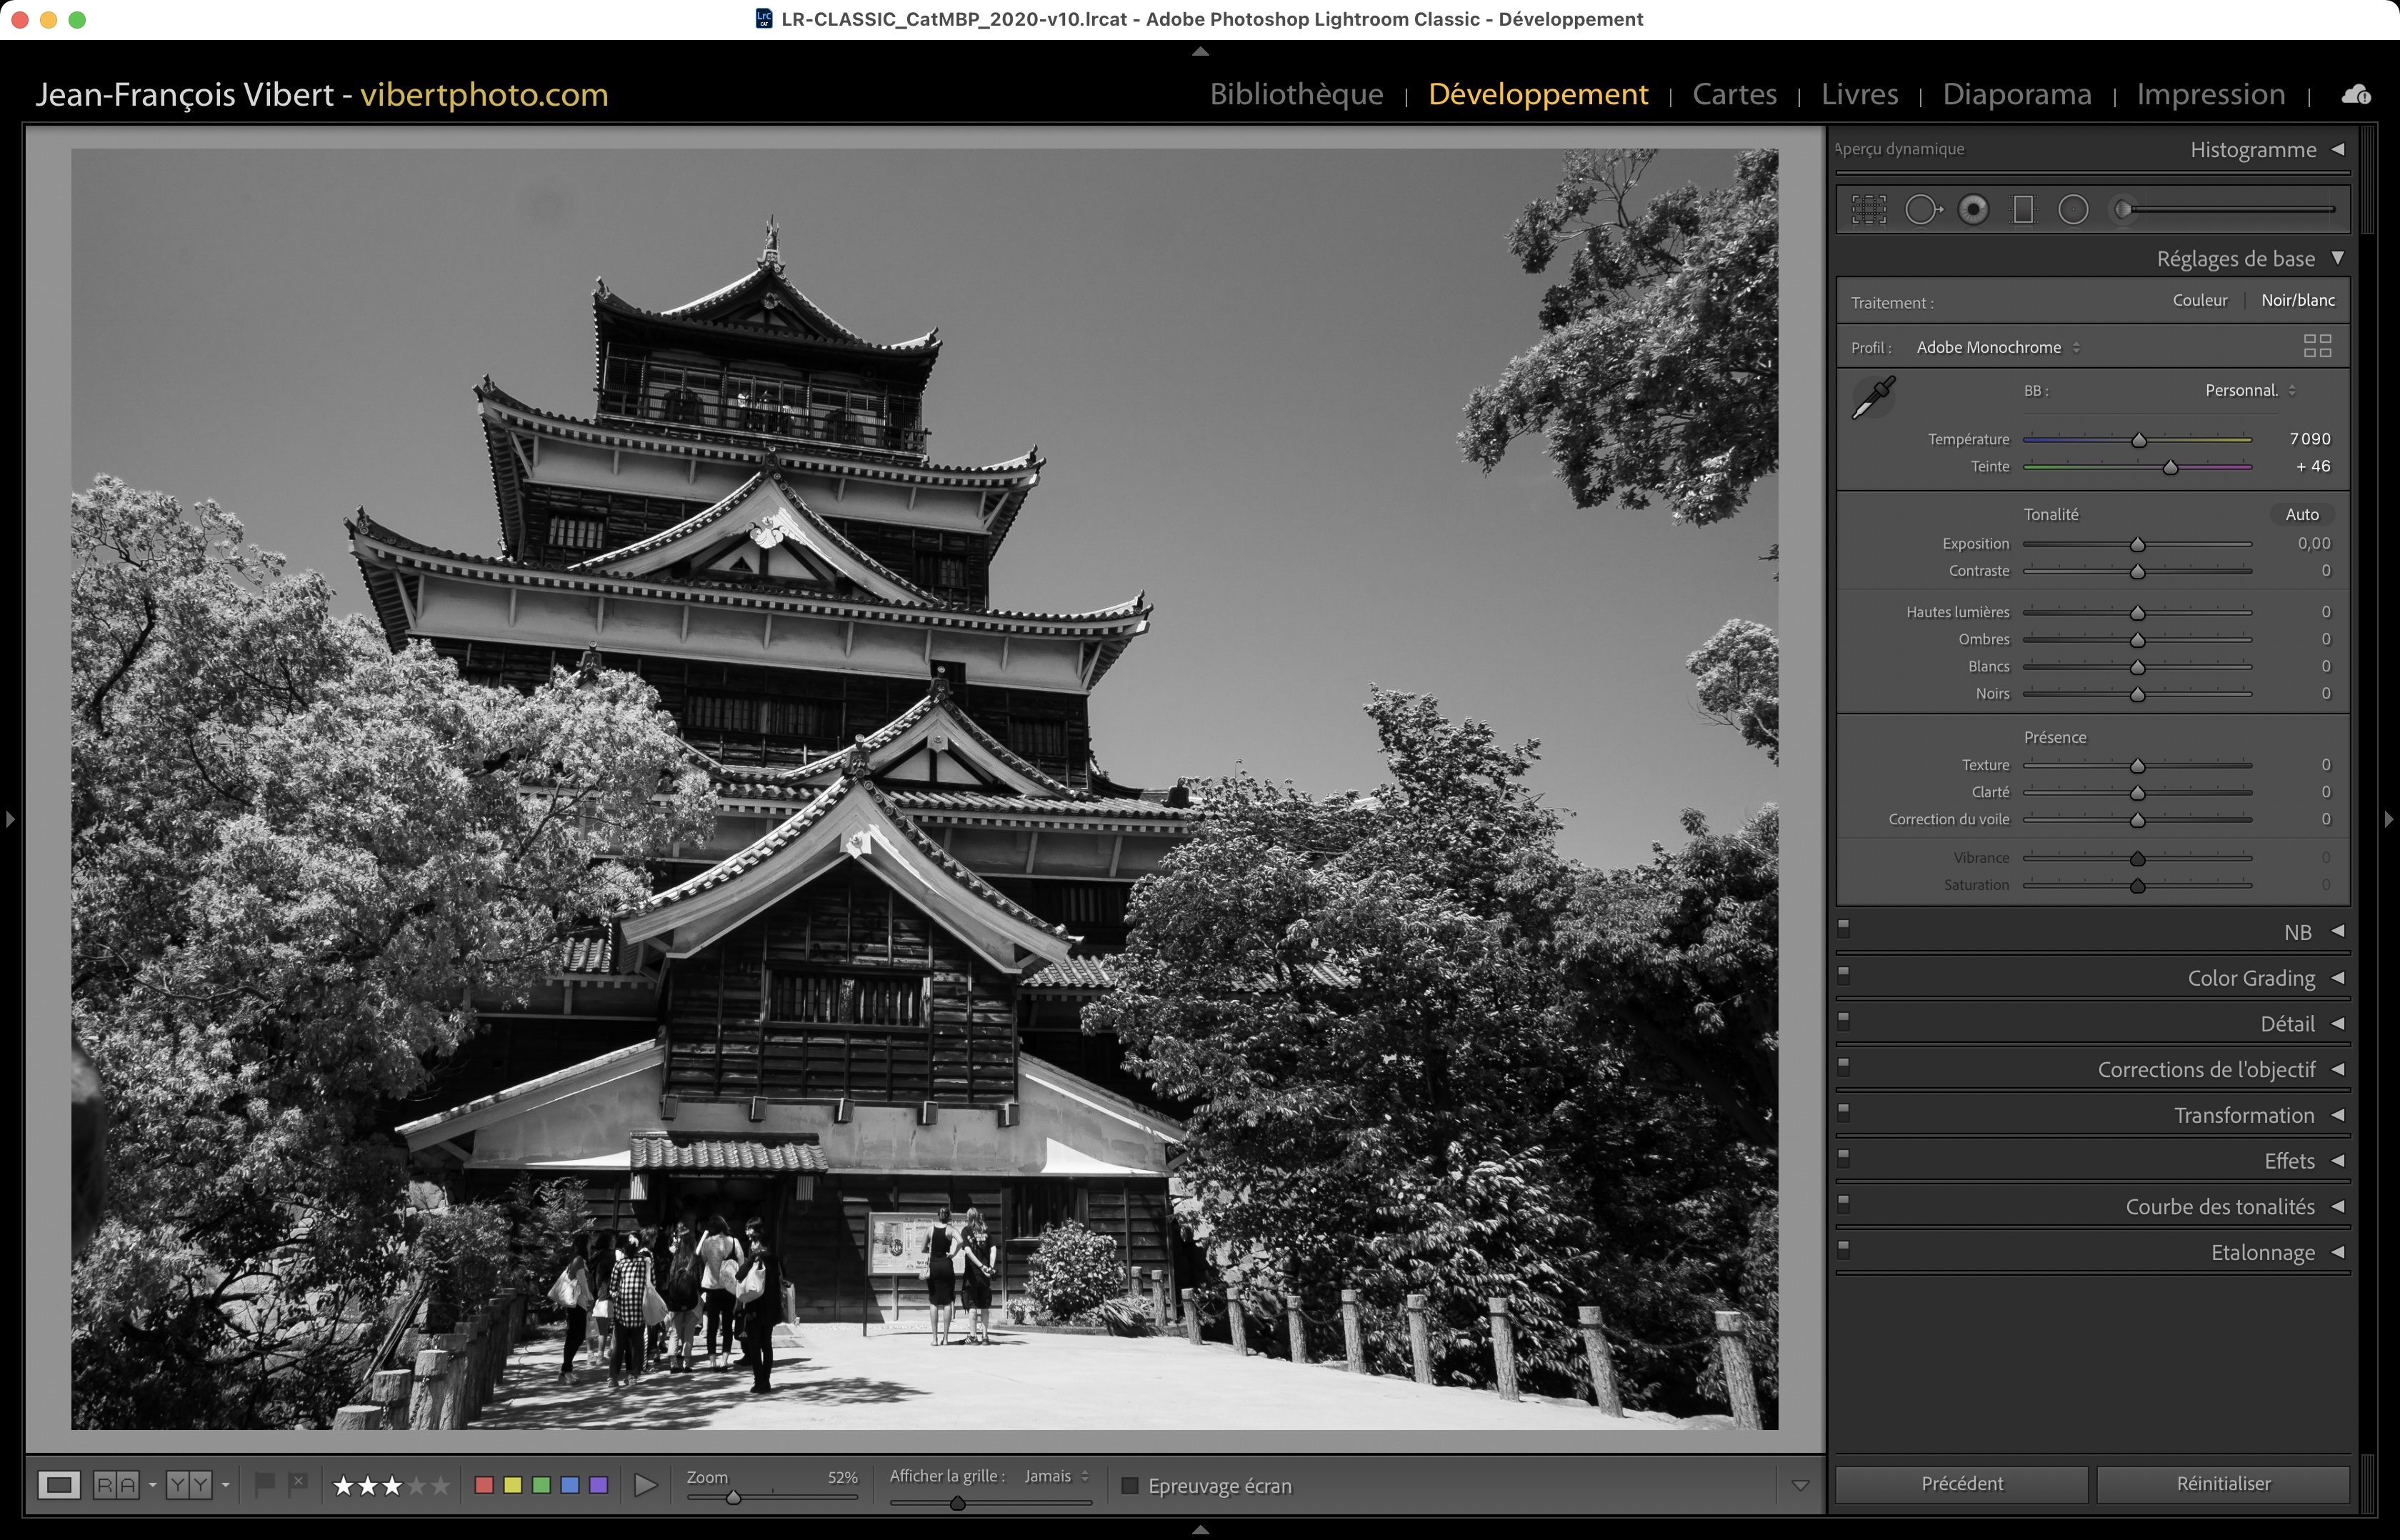Click the cloud sync status icon
Image resolution: width=2400 pixels, height=1540 pixels.
2355,95
